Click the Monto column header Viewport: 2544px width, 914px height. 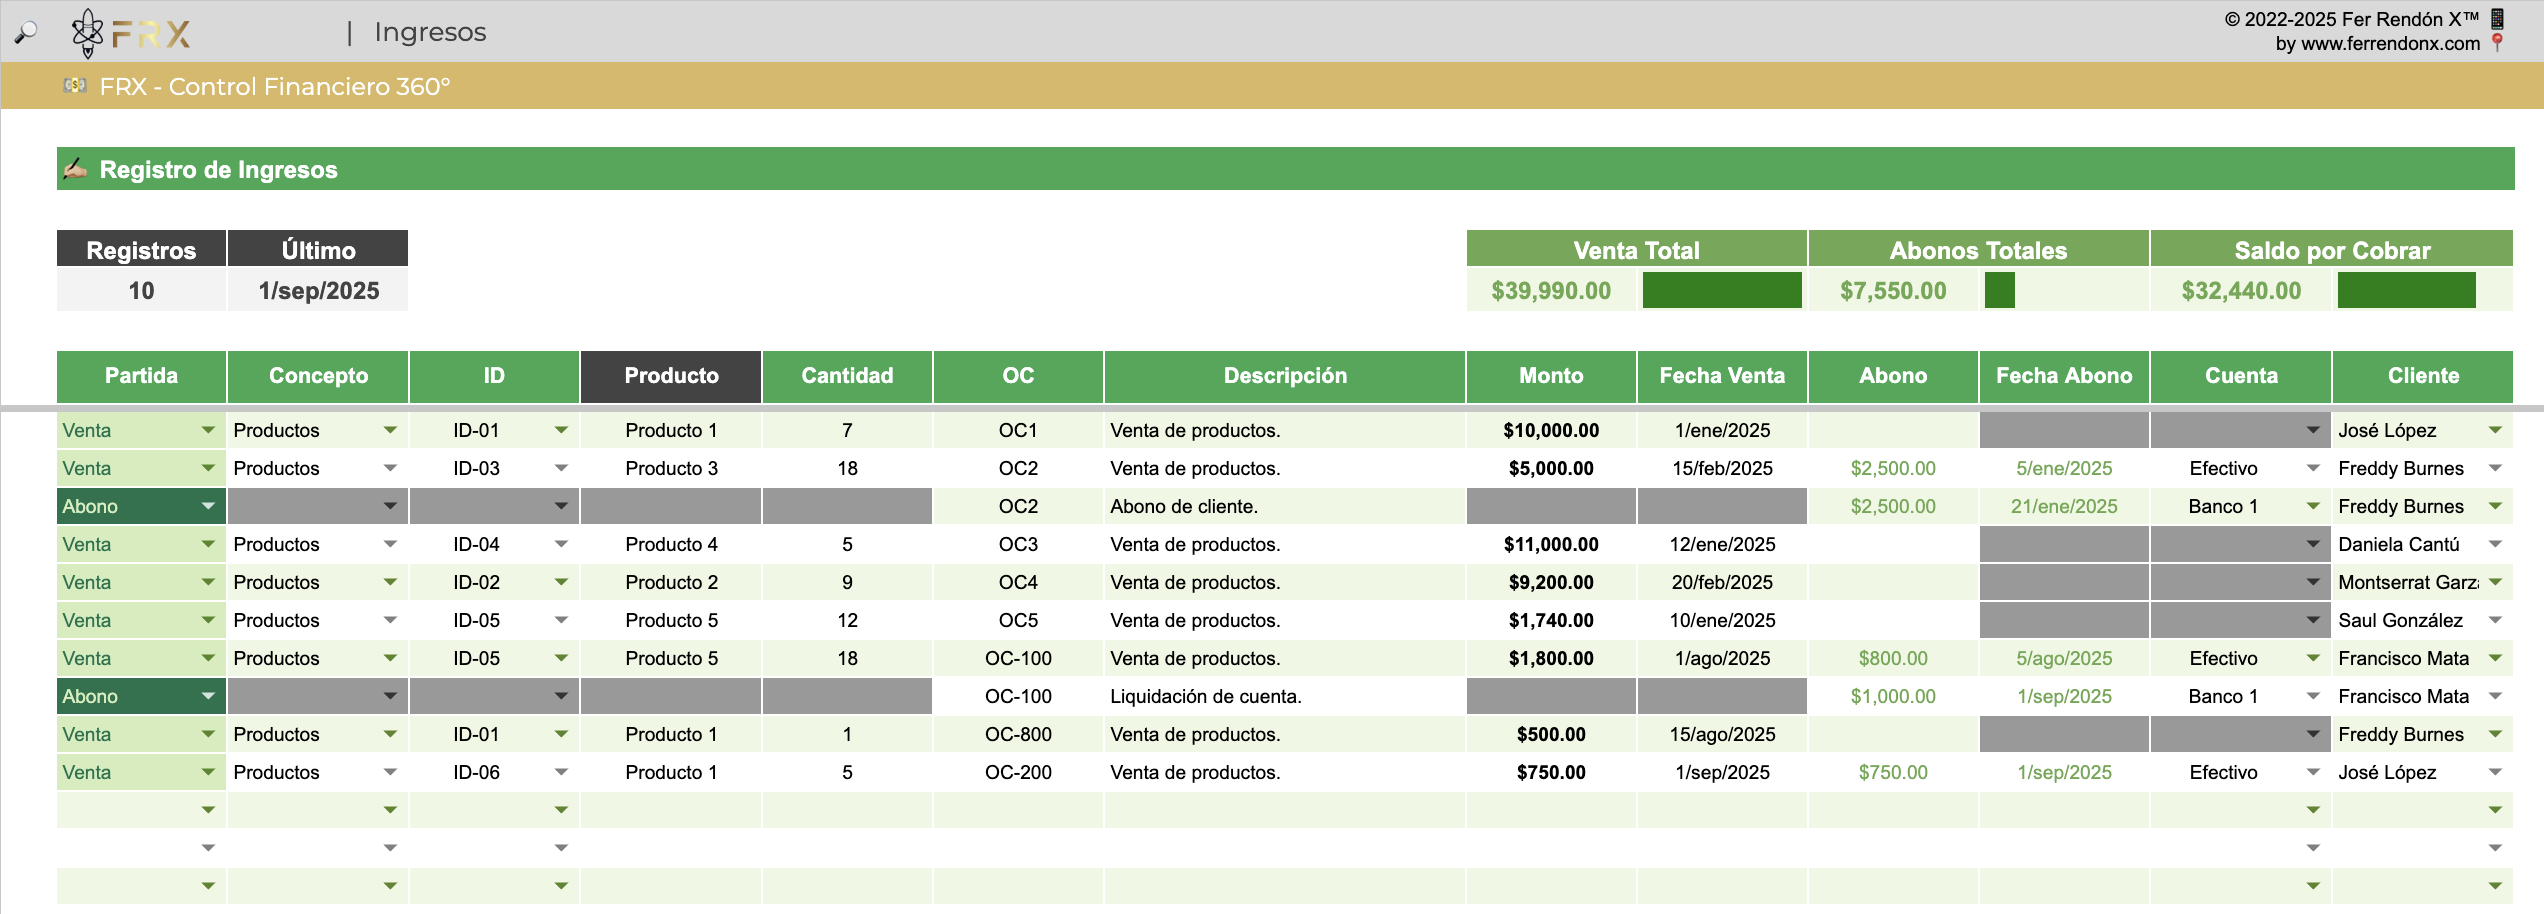[x=1550, y=376]
